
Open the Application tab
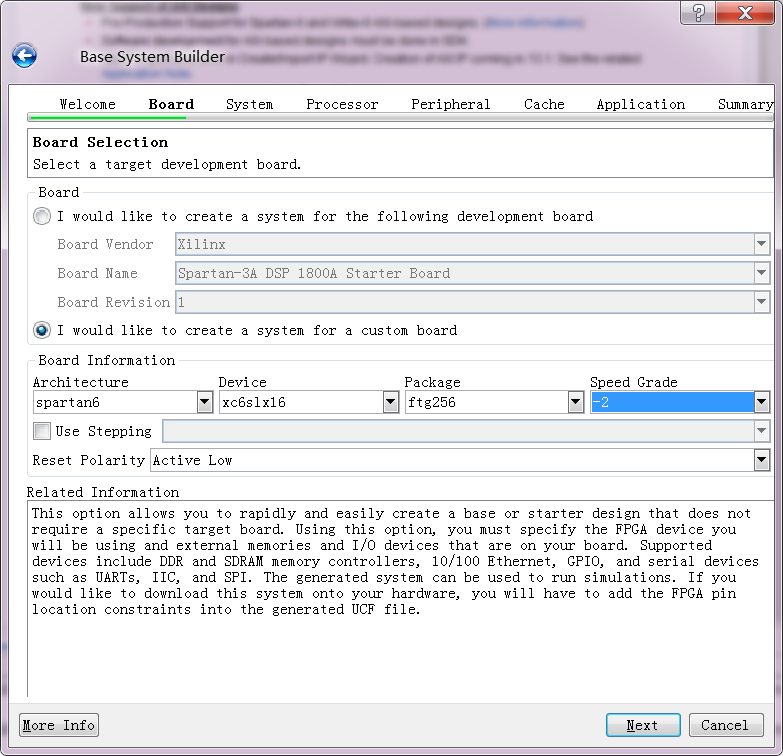[x=640, y=104]
